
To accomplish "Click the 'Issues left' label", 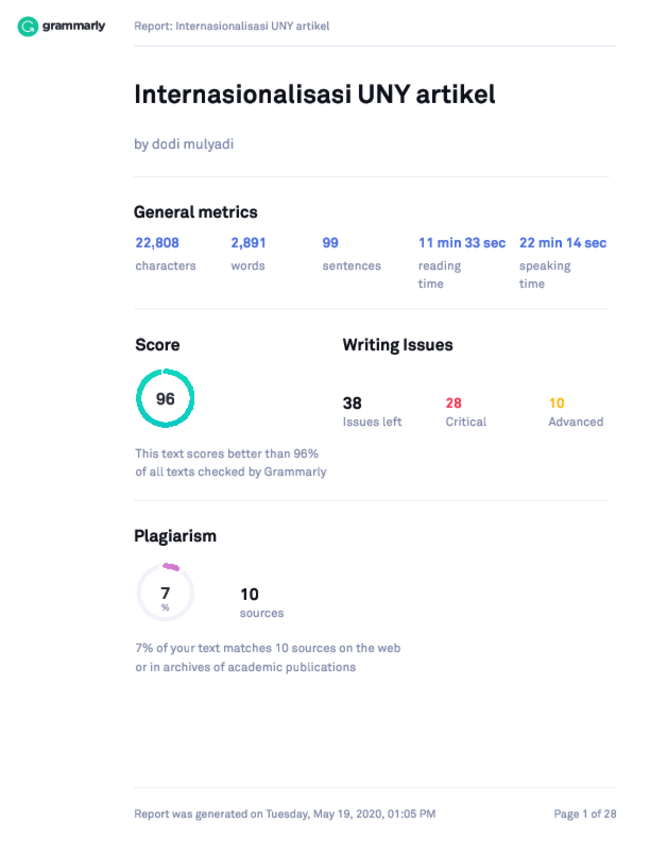I will 372,422.
